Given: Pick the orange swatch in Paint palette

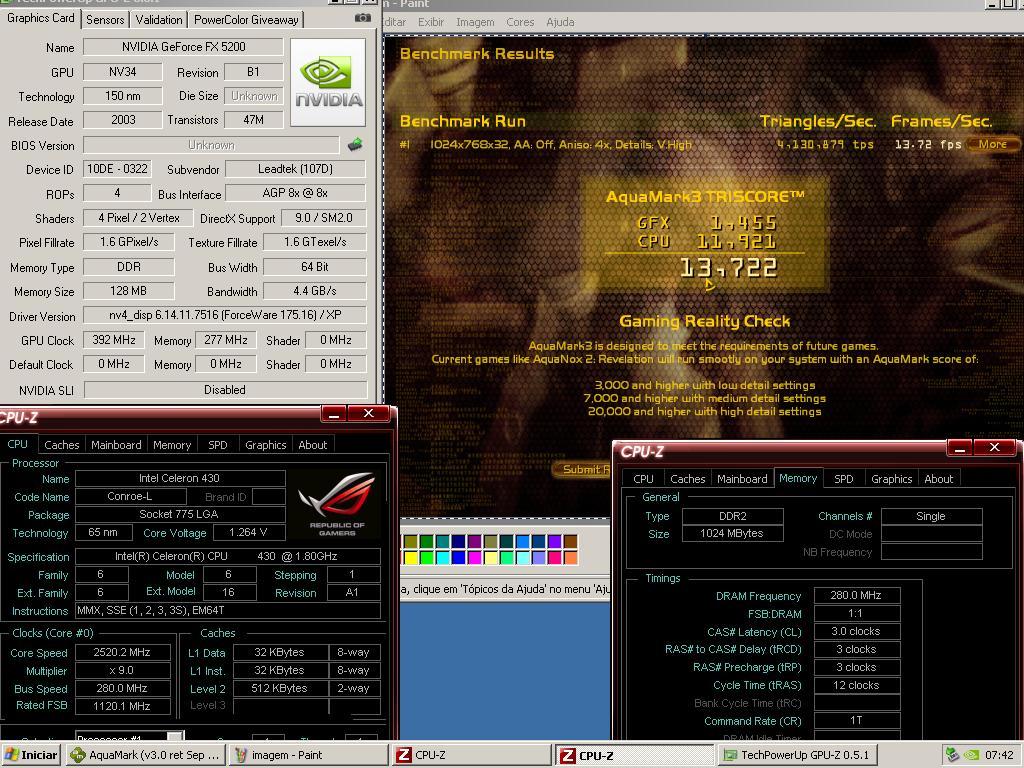Looking at the screenshot, I should click(x=570, y=558).
